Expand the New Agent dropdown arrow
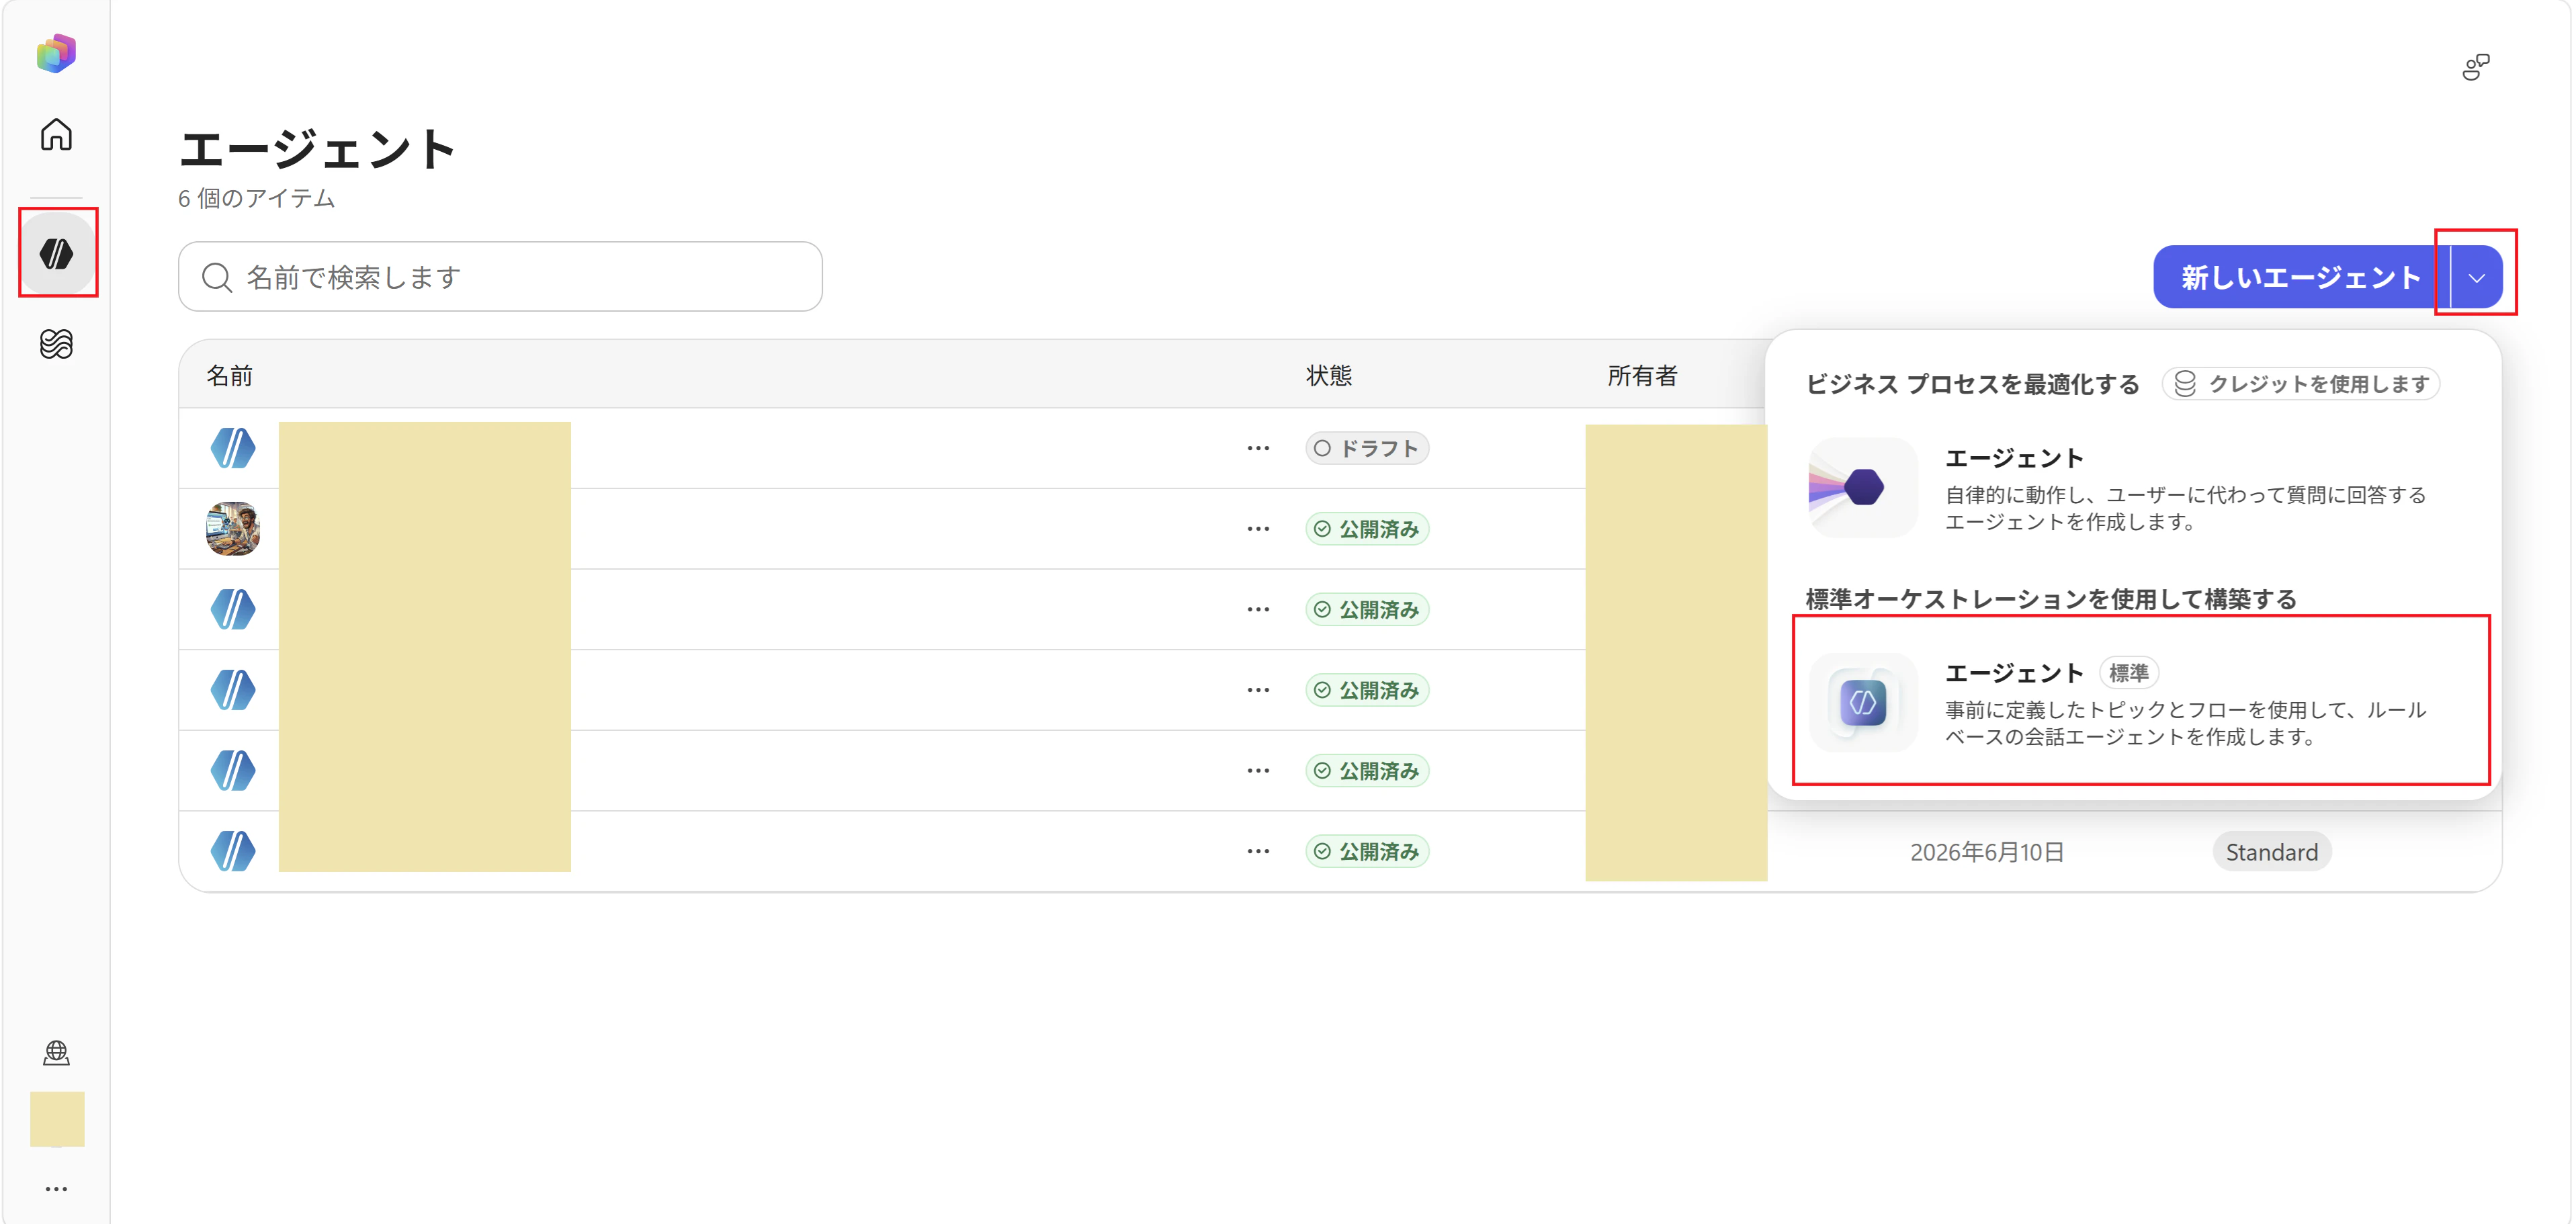The height and width of the screenshot is (1224, 2576). click(x=2477, y=277)
